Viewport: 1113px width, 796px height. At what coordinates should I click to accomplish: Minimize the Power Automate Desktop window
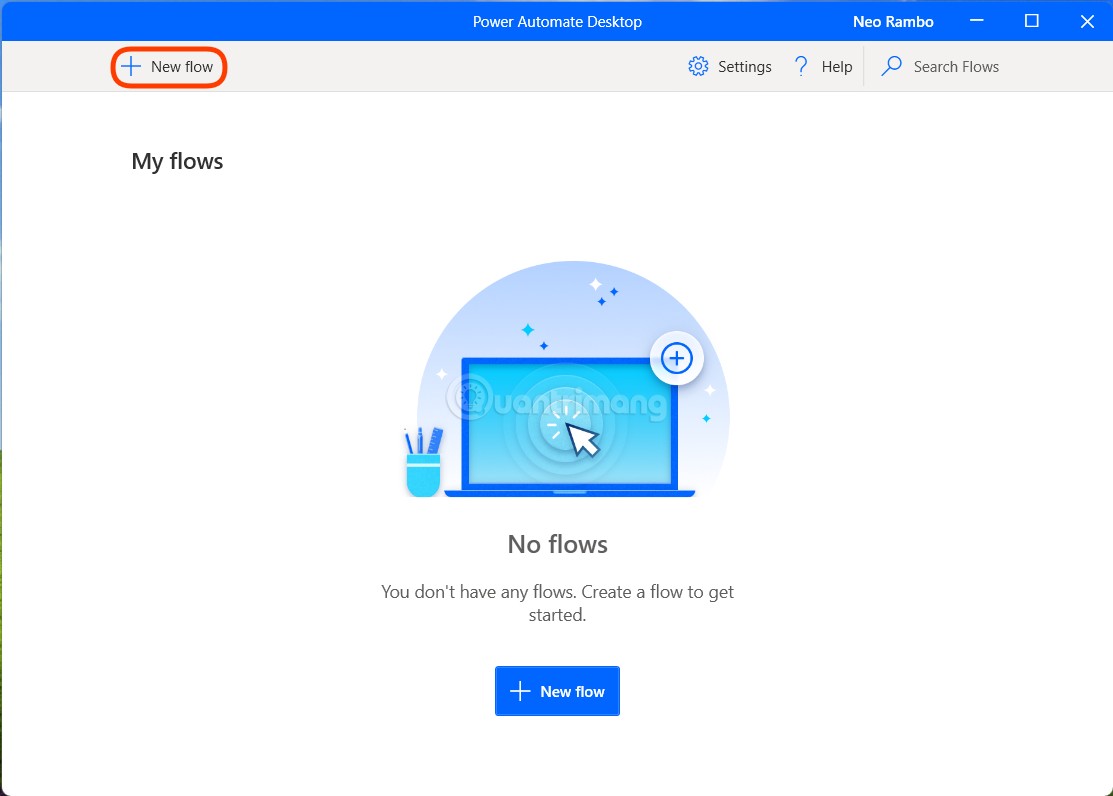(977, 21)
